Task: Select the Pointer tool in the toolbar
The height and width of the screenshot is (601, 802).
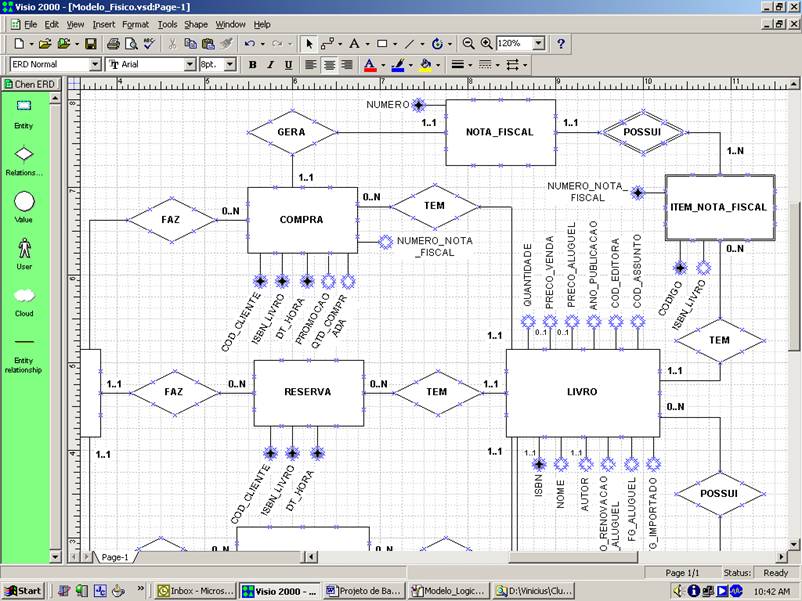Action: click(307, 44)
